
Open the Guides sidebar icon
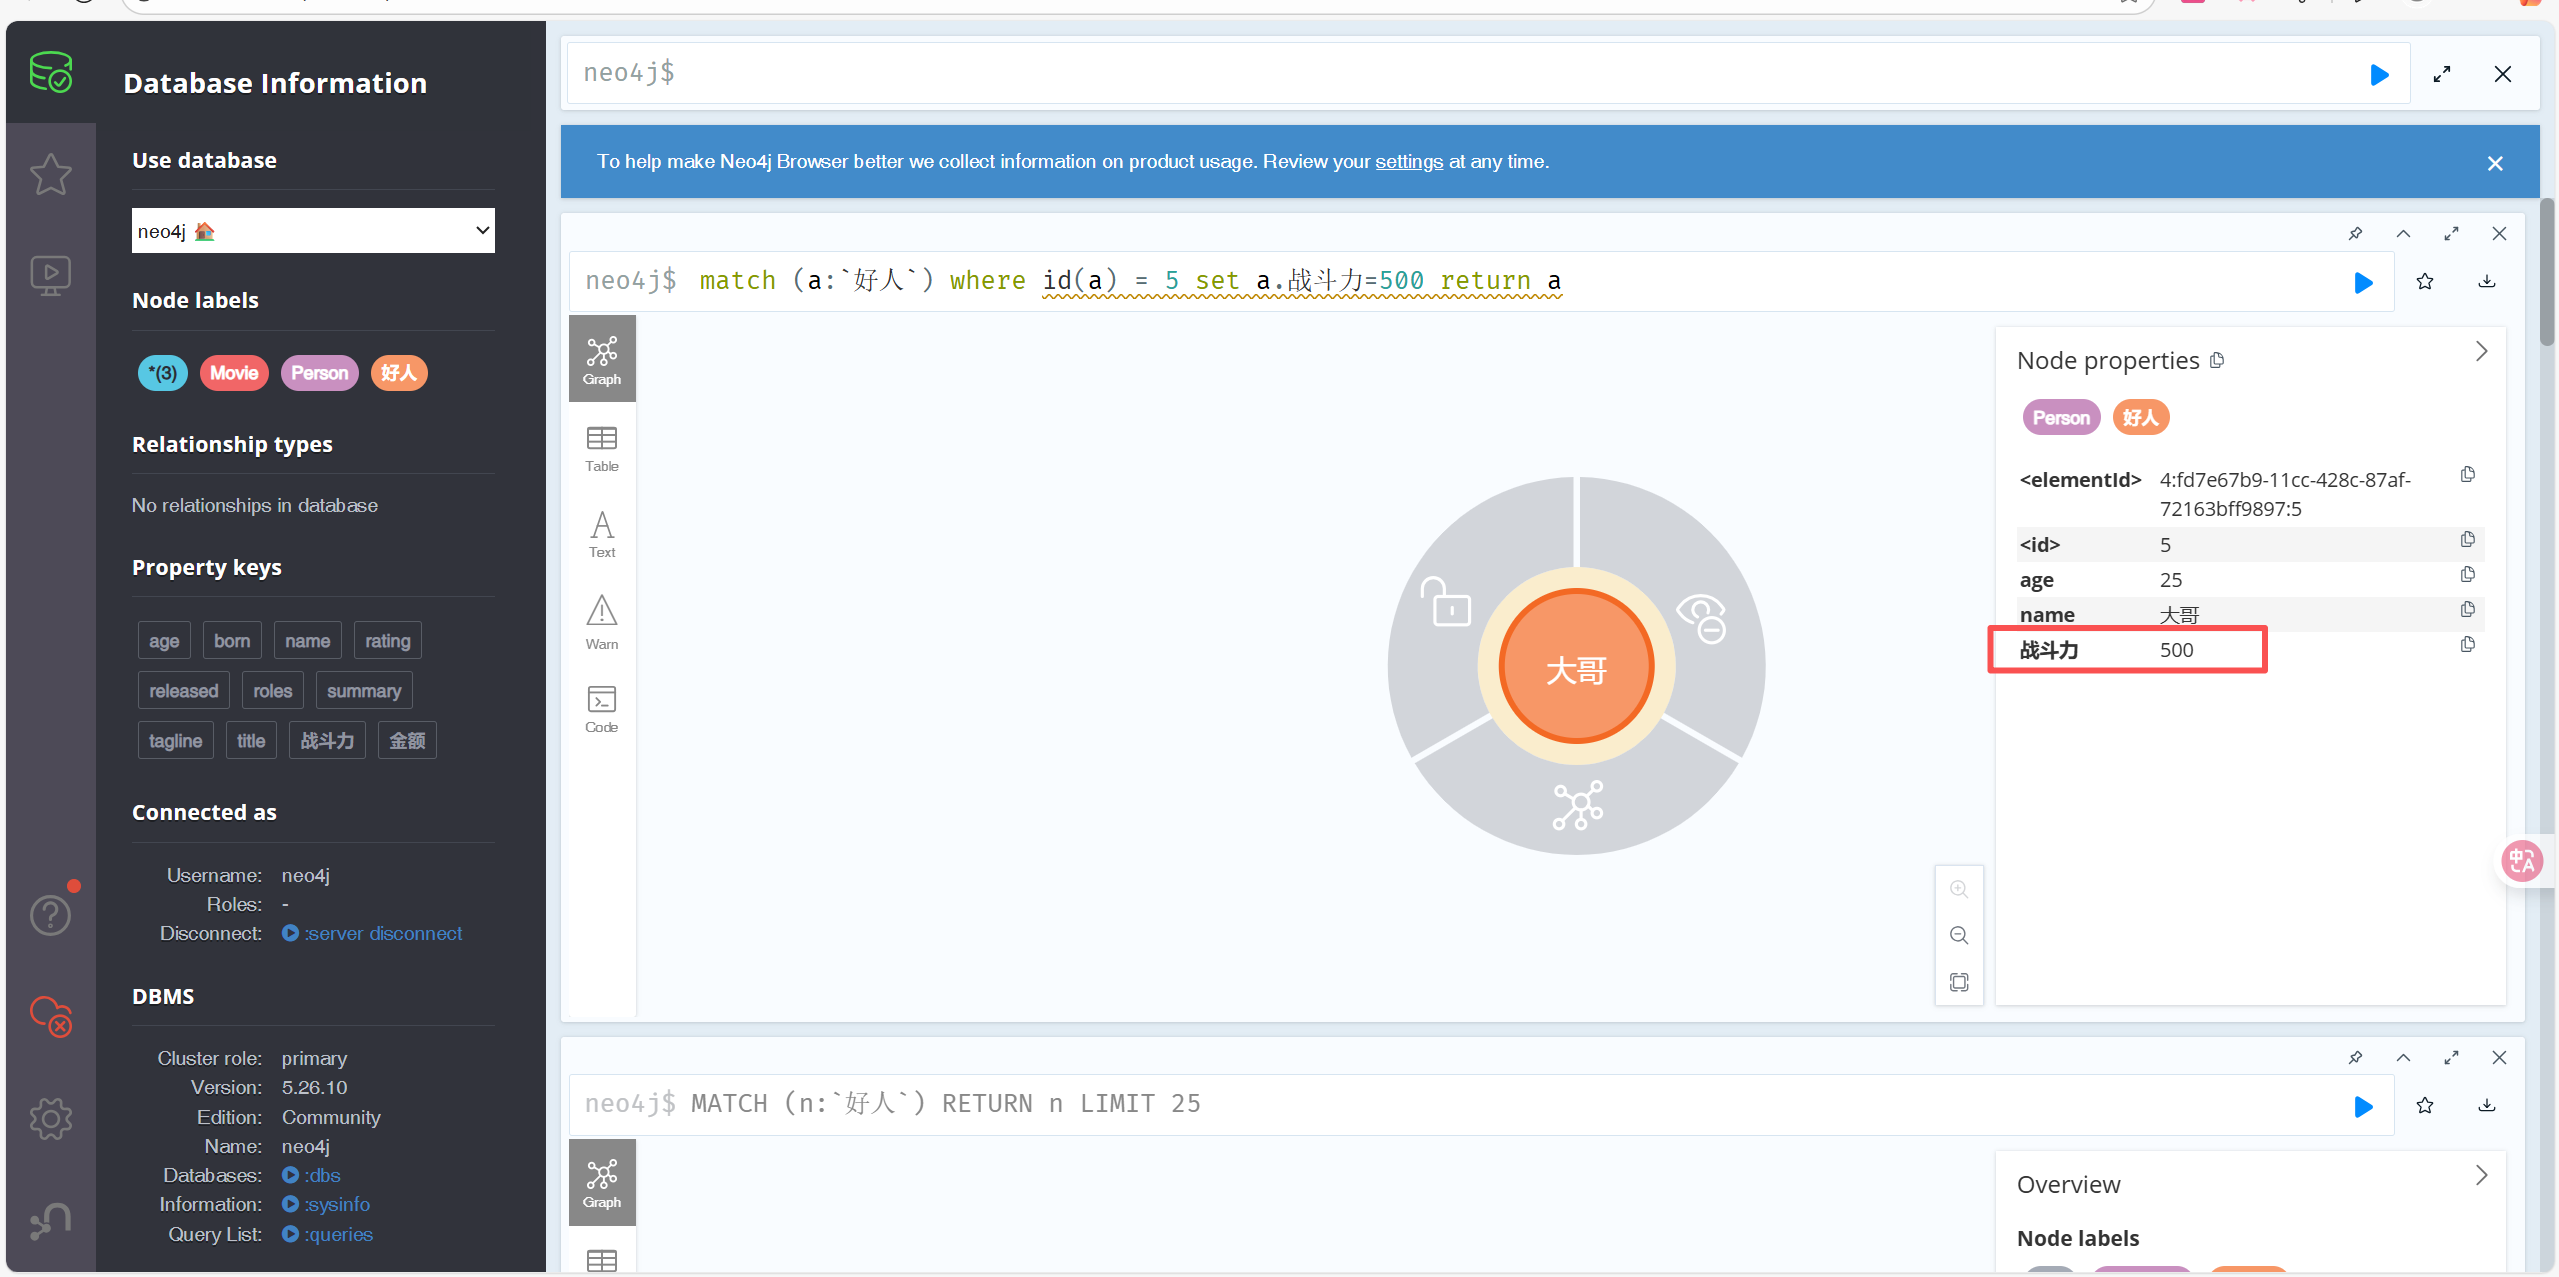pyautogui.click(x=51, y=275)
